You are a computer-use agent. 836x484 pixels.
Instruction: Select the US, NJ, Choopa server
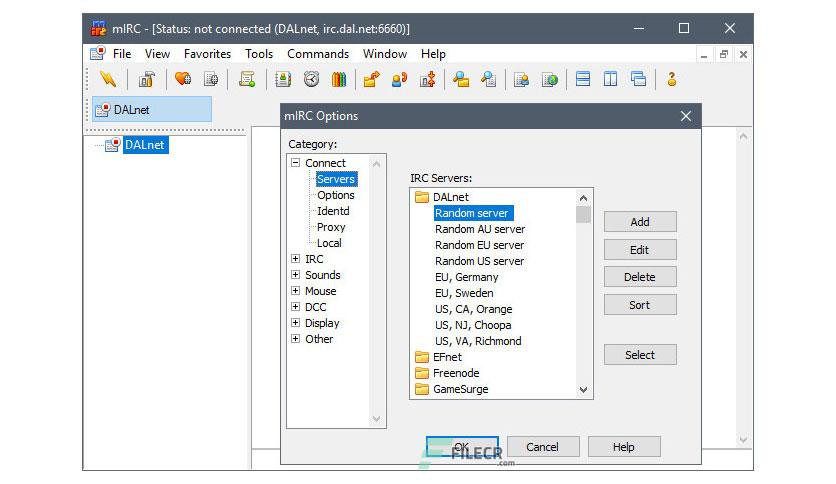[x=473, y=325]
